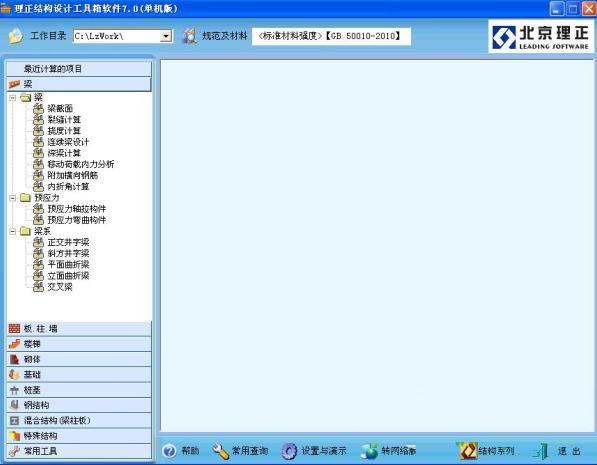Image resolution: width=597 pixels, height=465 pixels.
Task: Click the 转网络版 globe icon
Action: [369, 451]
